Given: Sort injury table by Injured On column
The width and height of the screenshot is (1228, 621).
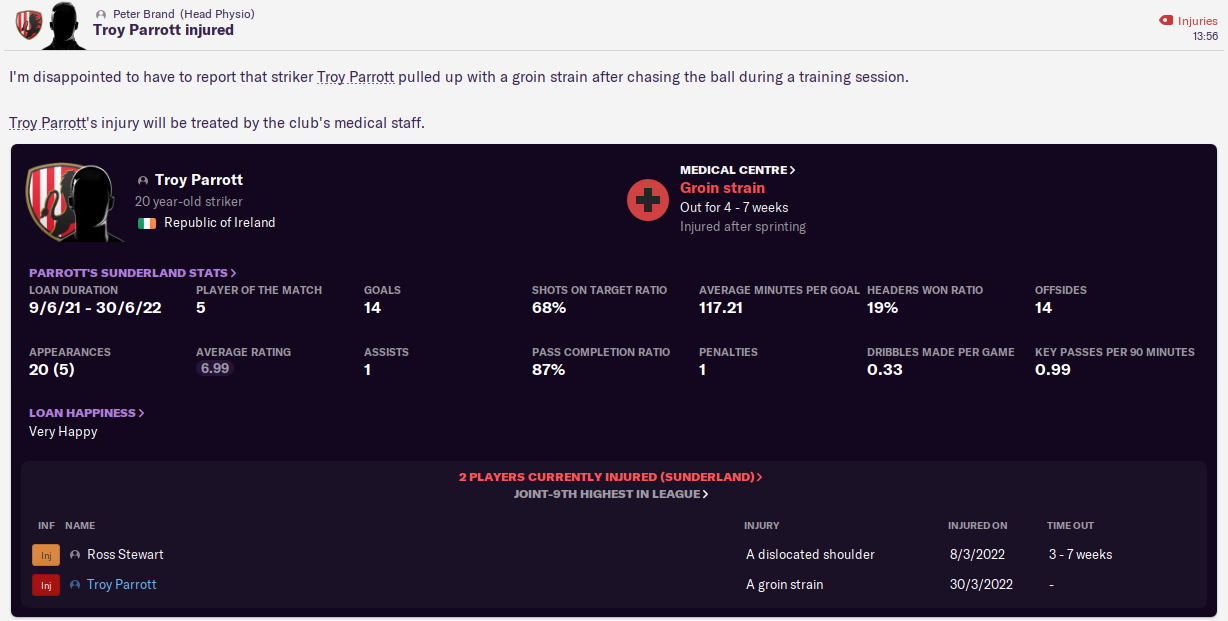Looking at the screenshot, I should click(x=978, y=525).
